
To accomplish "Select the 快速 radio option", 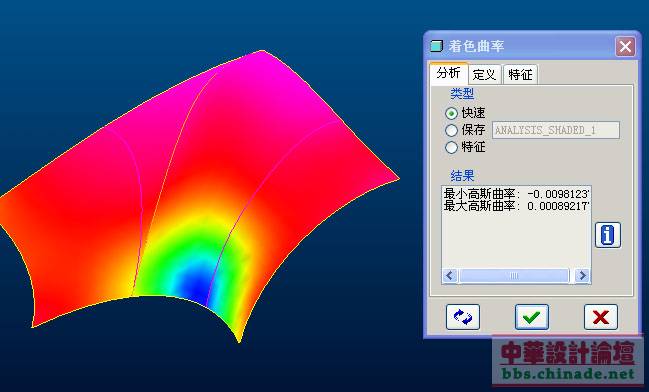I will tap(451, 113).
